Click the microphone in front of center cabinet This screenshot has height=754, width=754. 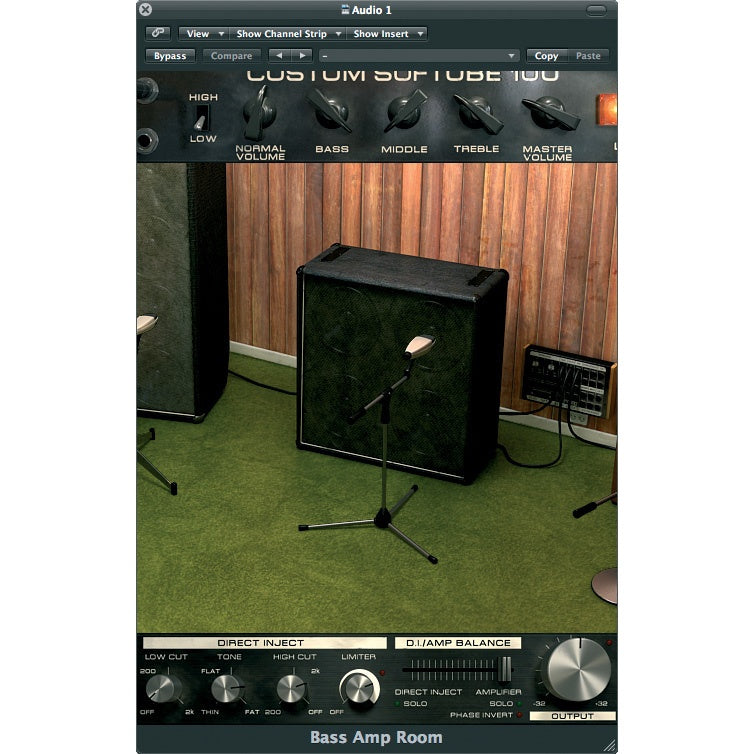[x=419, y=347]
